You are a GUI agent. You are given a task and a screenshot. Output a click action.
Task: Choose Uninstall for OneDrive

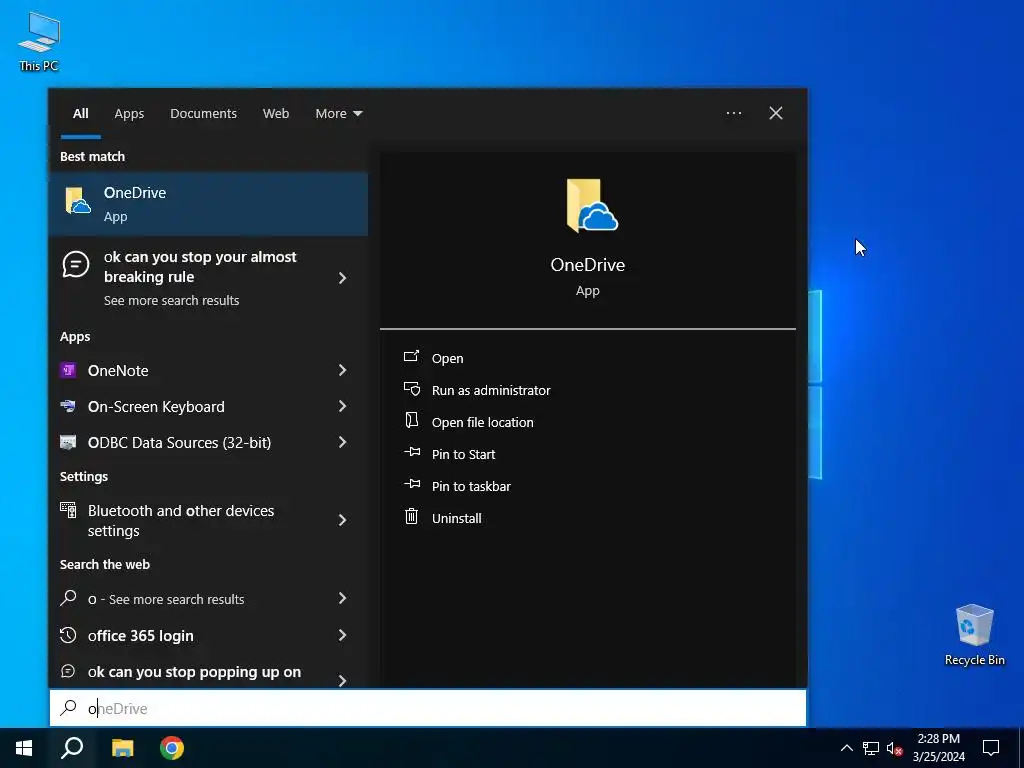click(x=456, y=518)
